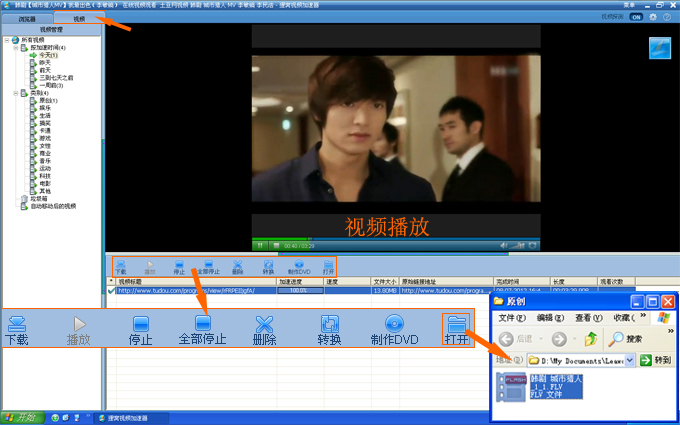Pause the playing video
680x425 pixels.
click(x=260, y=246)
